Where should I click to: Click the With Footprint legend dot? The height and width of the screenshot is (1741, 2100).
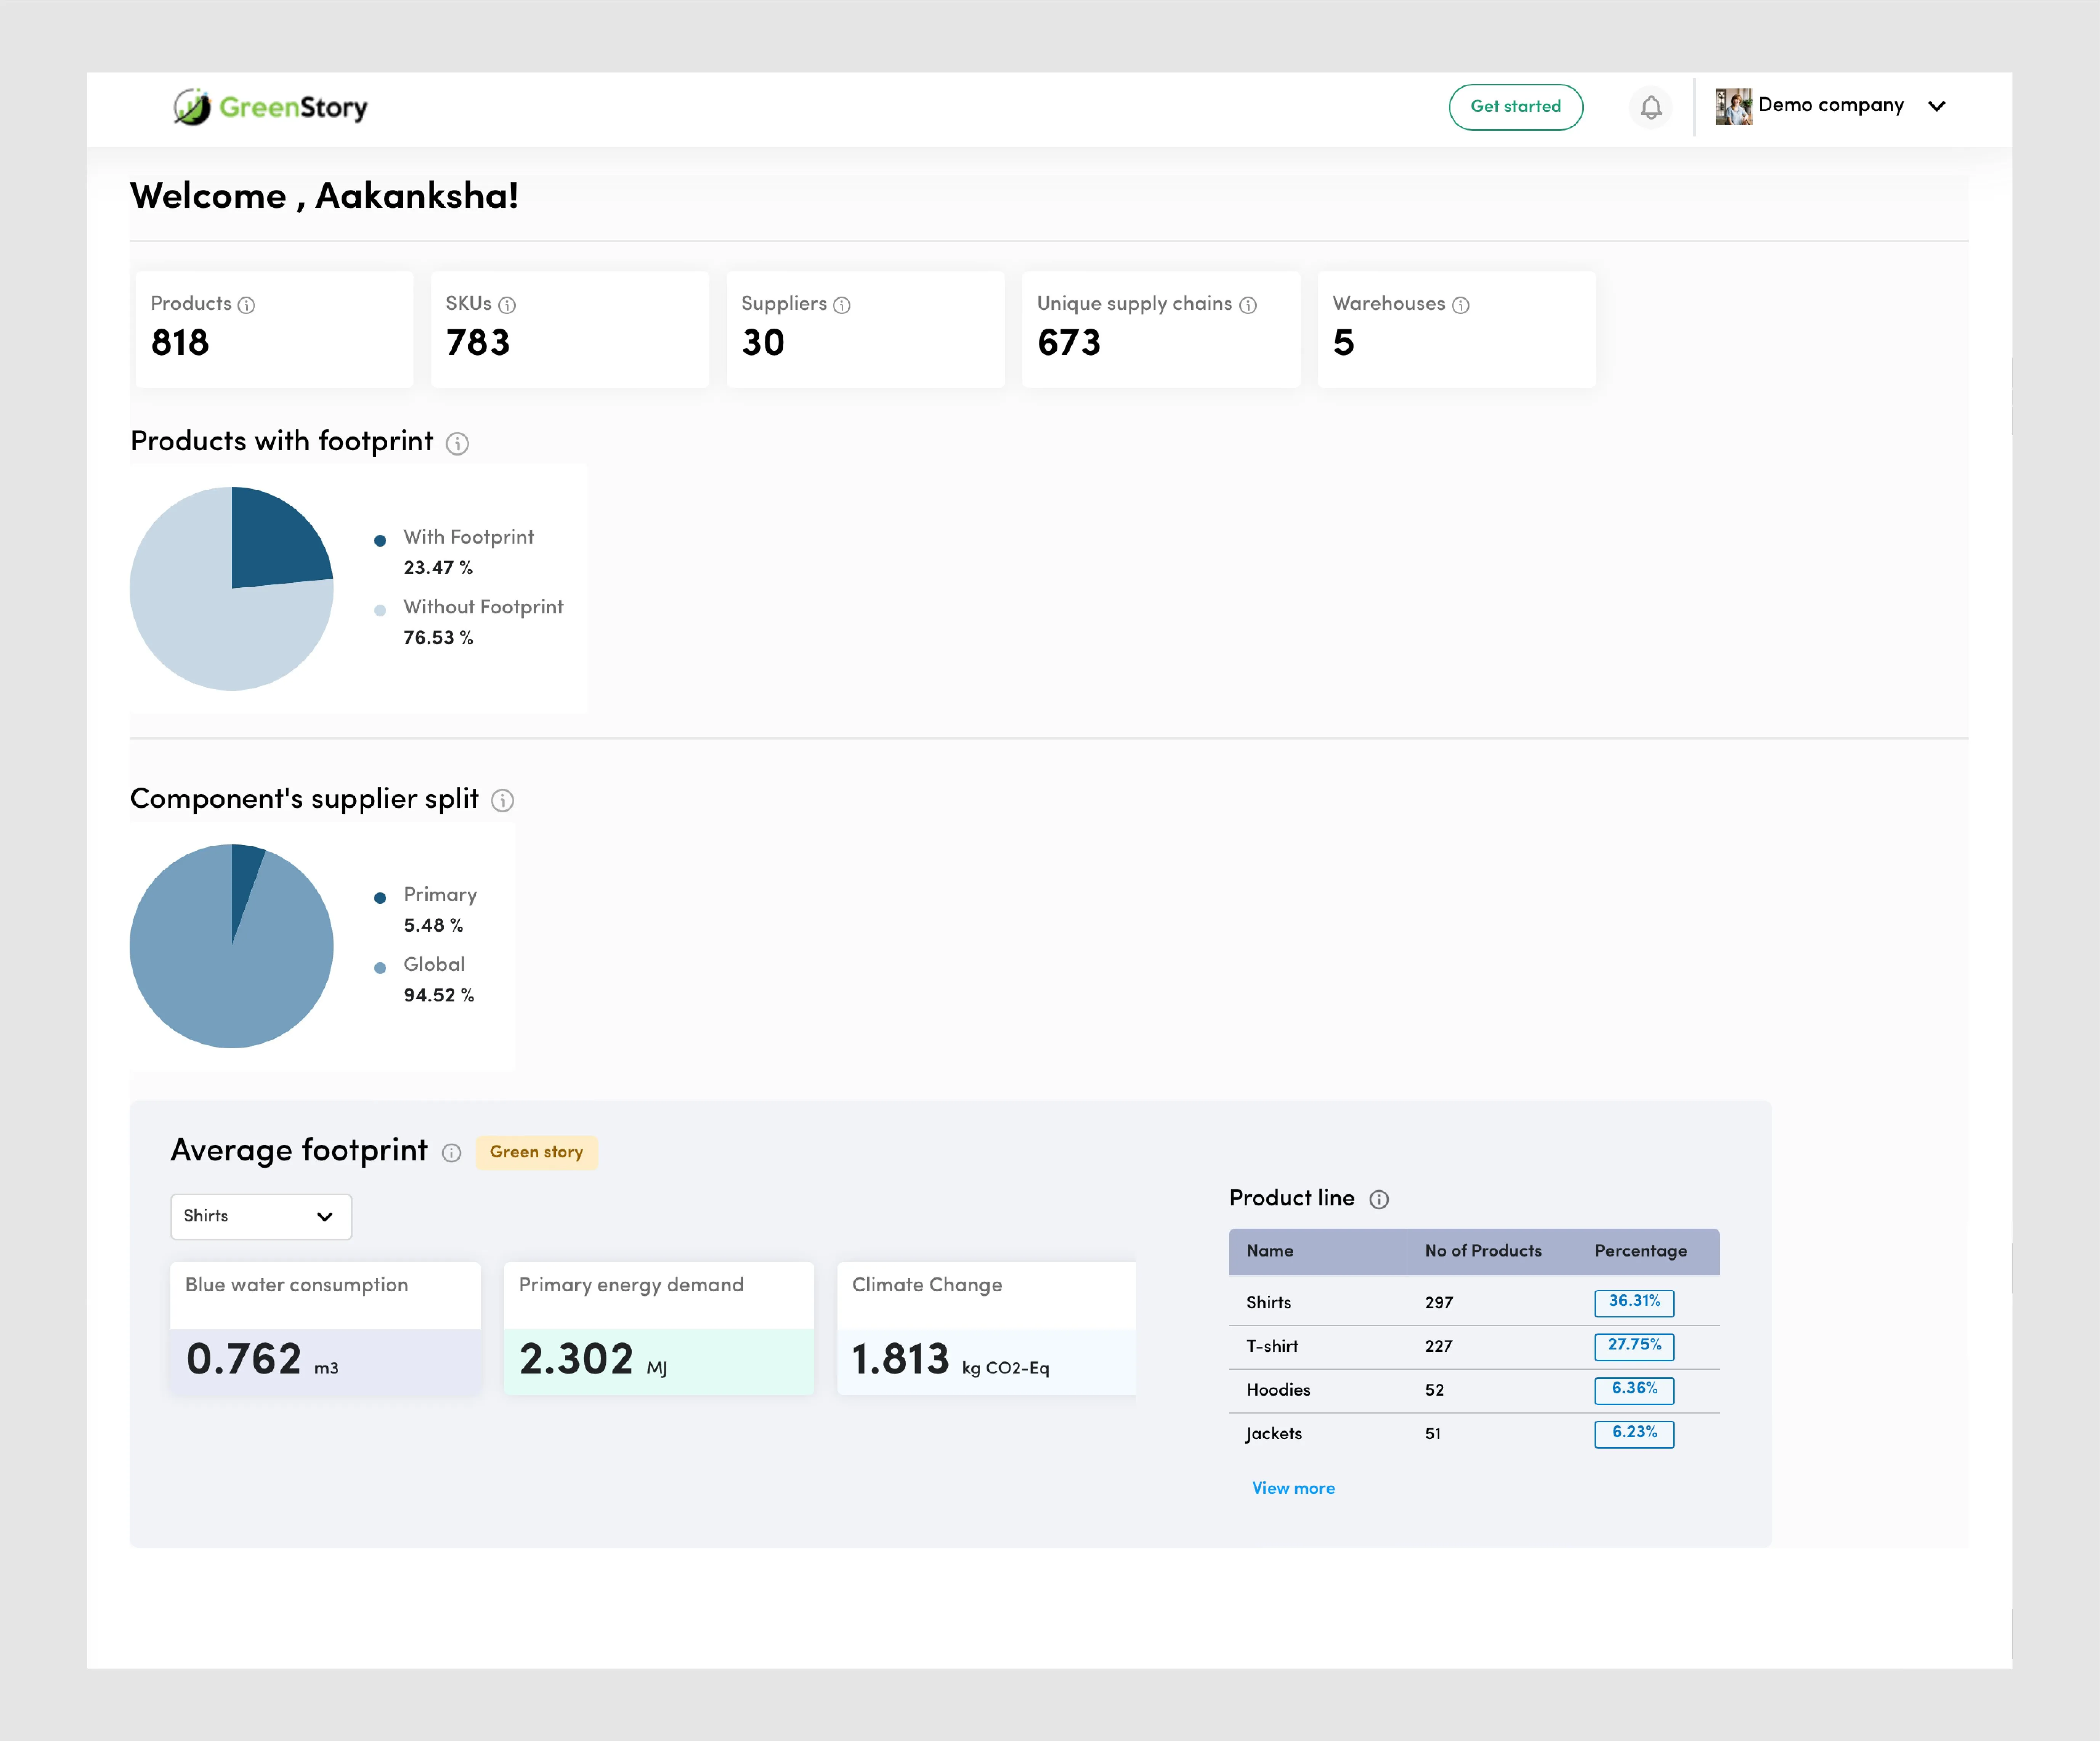(380, 541)
